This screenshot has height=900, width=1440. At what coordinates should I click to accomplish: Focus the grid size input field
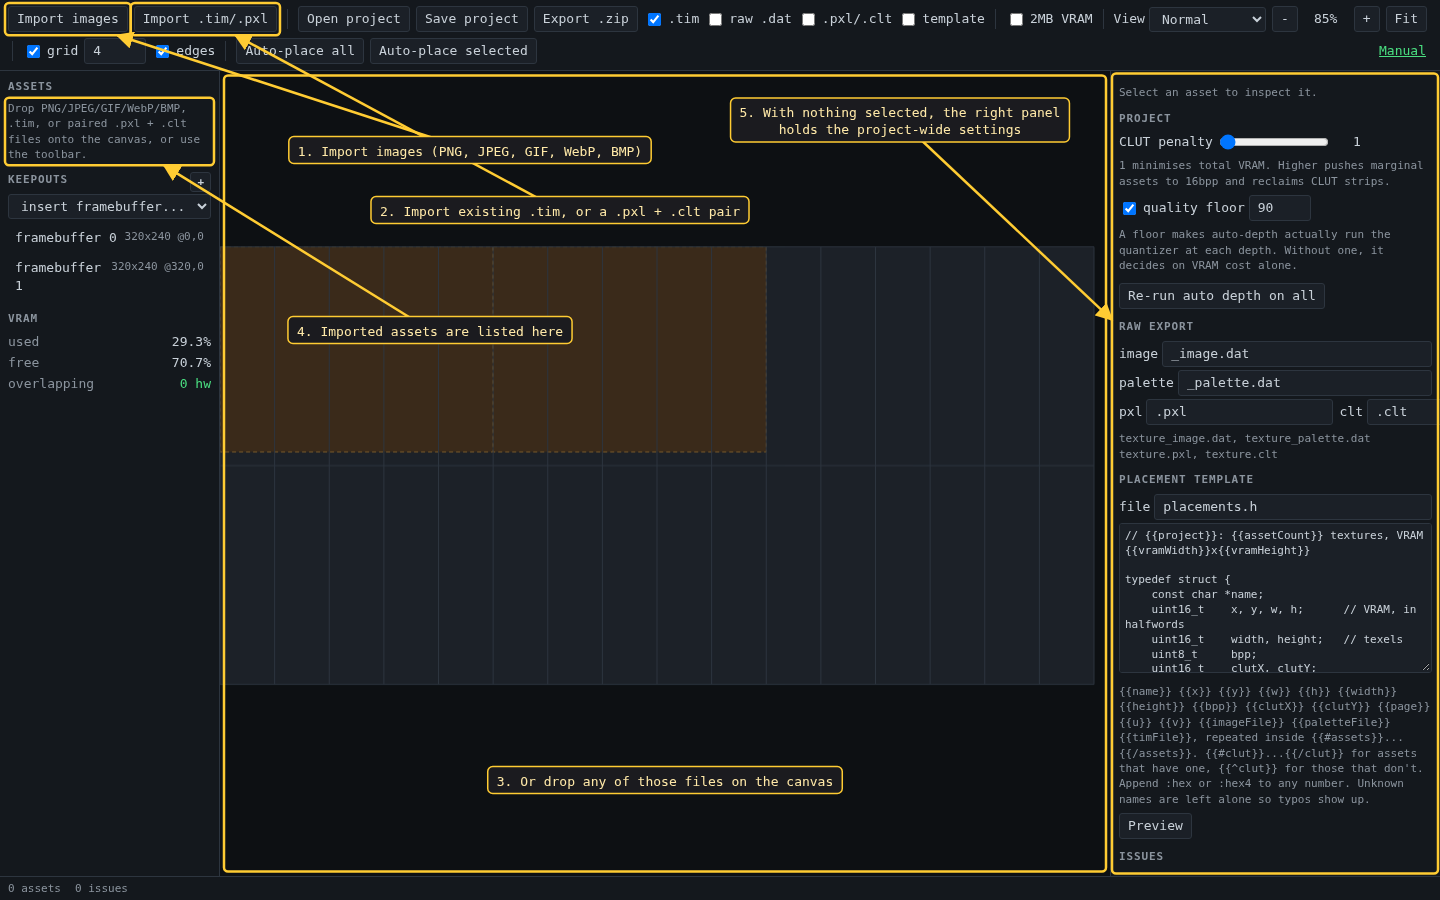pyautogui.click(x=115, y=51)
